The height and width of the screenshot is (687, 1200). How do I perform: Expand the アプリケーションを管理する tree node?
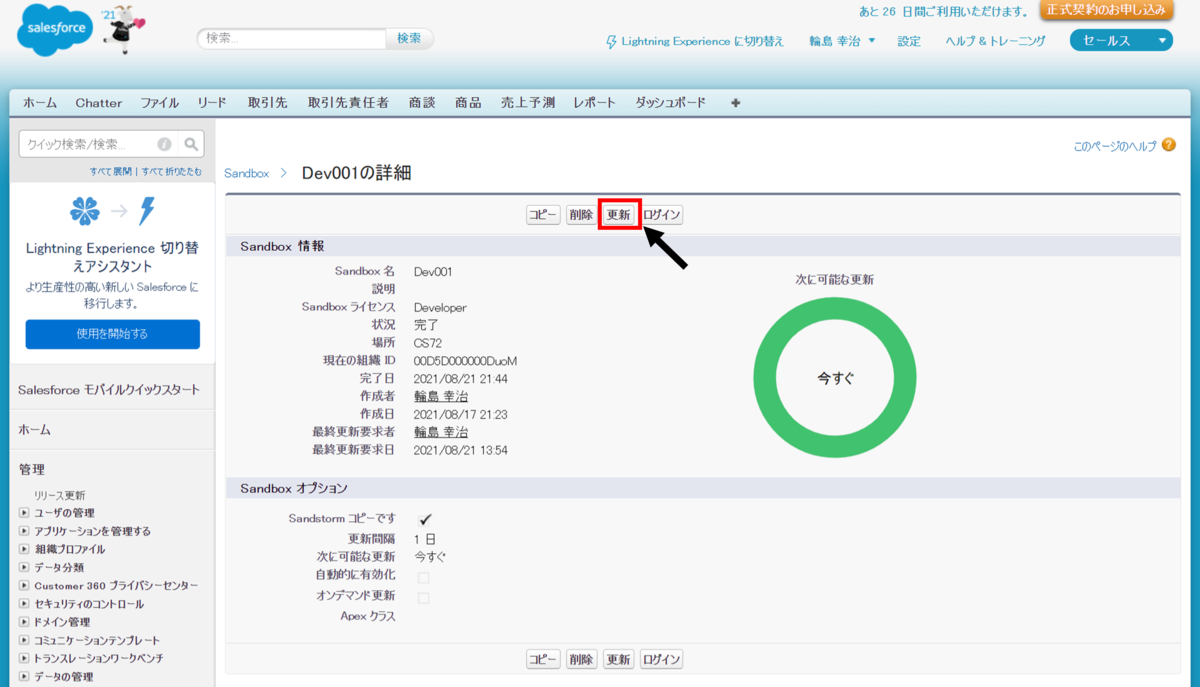(x=24, y=531)
